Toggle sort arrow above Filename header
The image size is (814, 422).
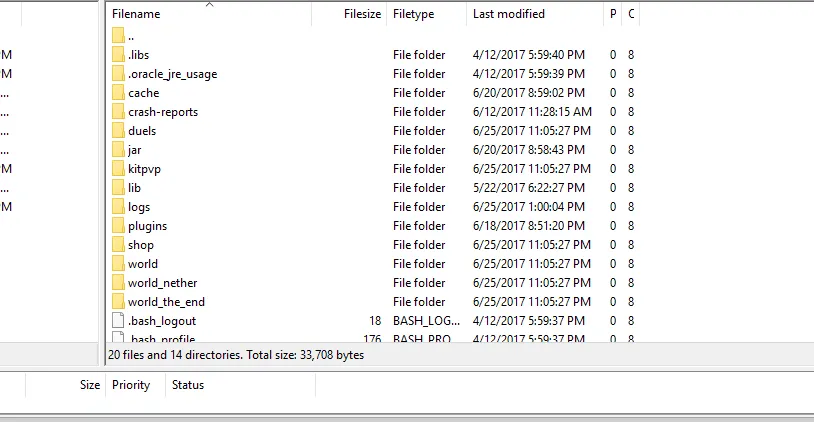(210, 5)
